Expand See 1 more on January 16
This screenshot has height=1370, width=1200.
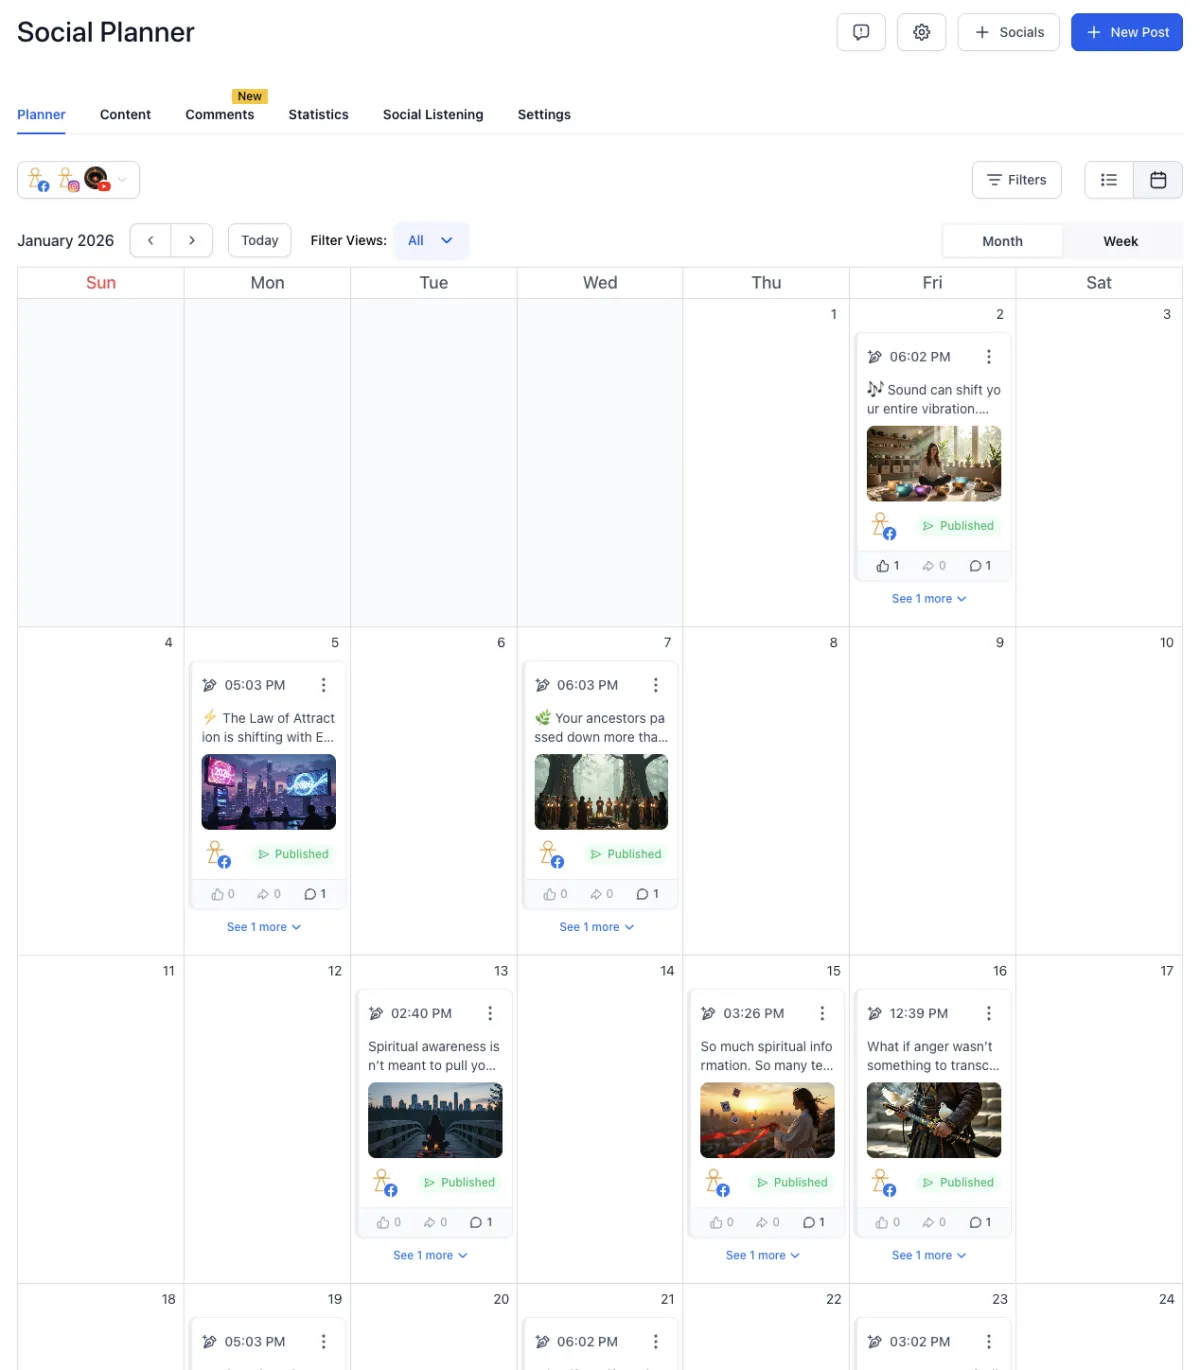929,1255
